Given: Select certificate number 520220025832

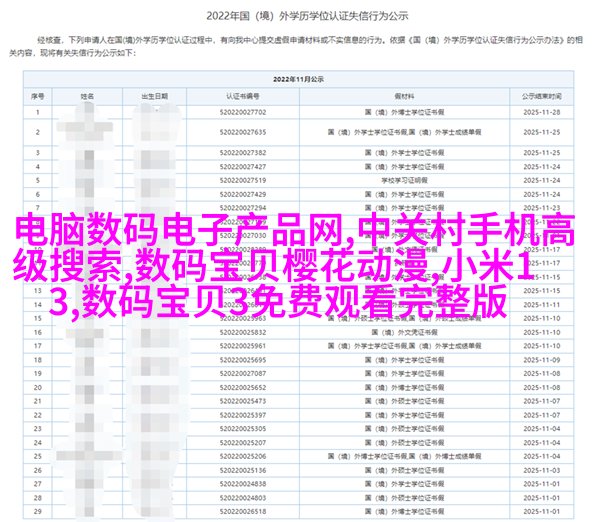Looking at the screenshot, I should [x=243, y=333].
